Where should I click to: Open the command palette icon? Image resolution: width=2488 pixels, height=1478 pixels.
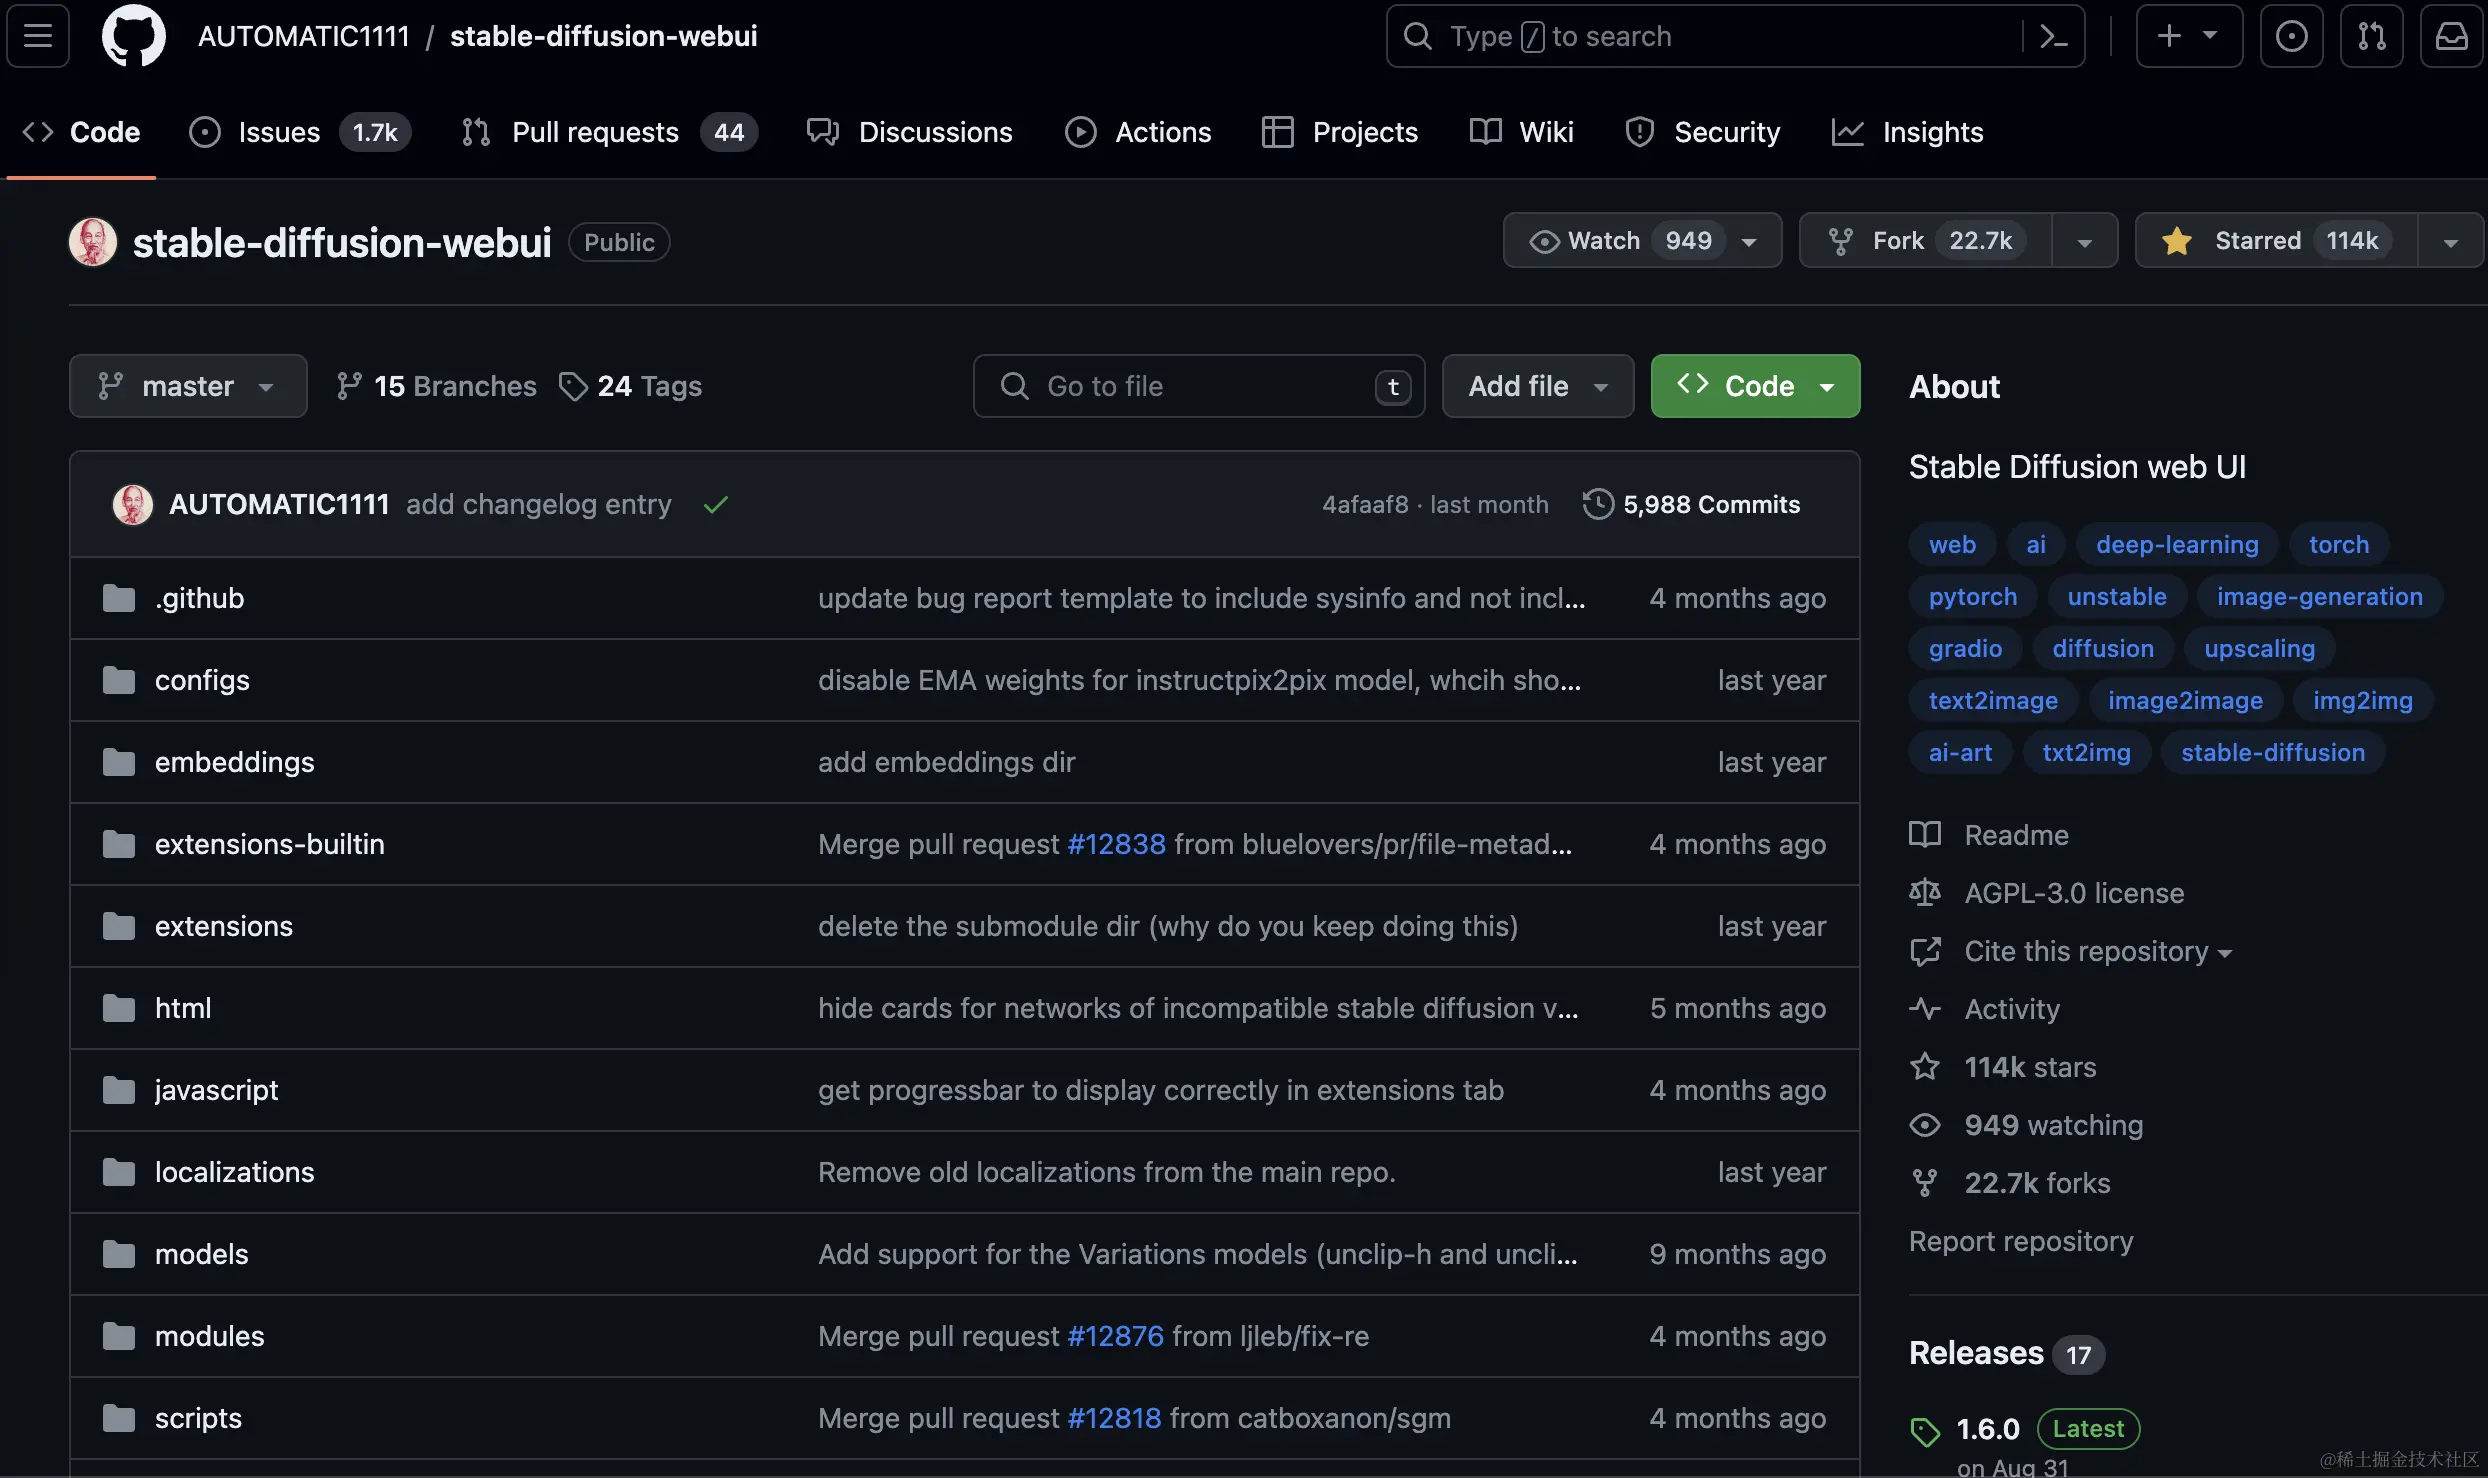(x=2053, y=36)
